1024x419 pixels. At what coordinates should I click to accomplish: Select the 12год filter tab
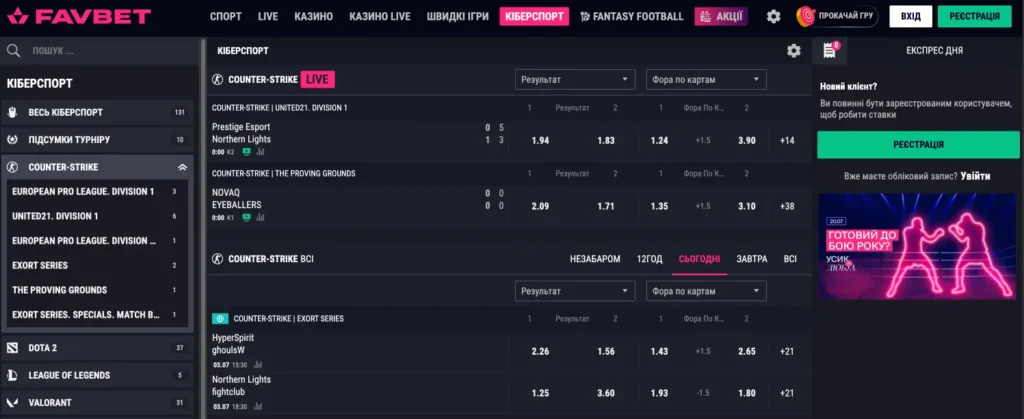tap(650, 259)
